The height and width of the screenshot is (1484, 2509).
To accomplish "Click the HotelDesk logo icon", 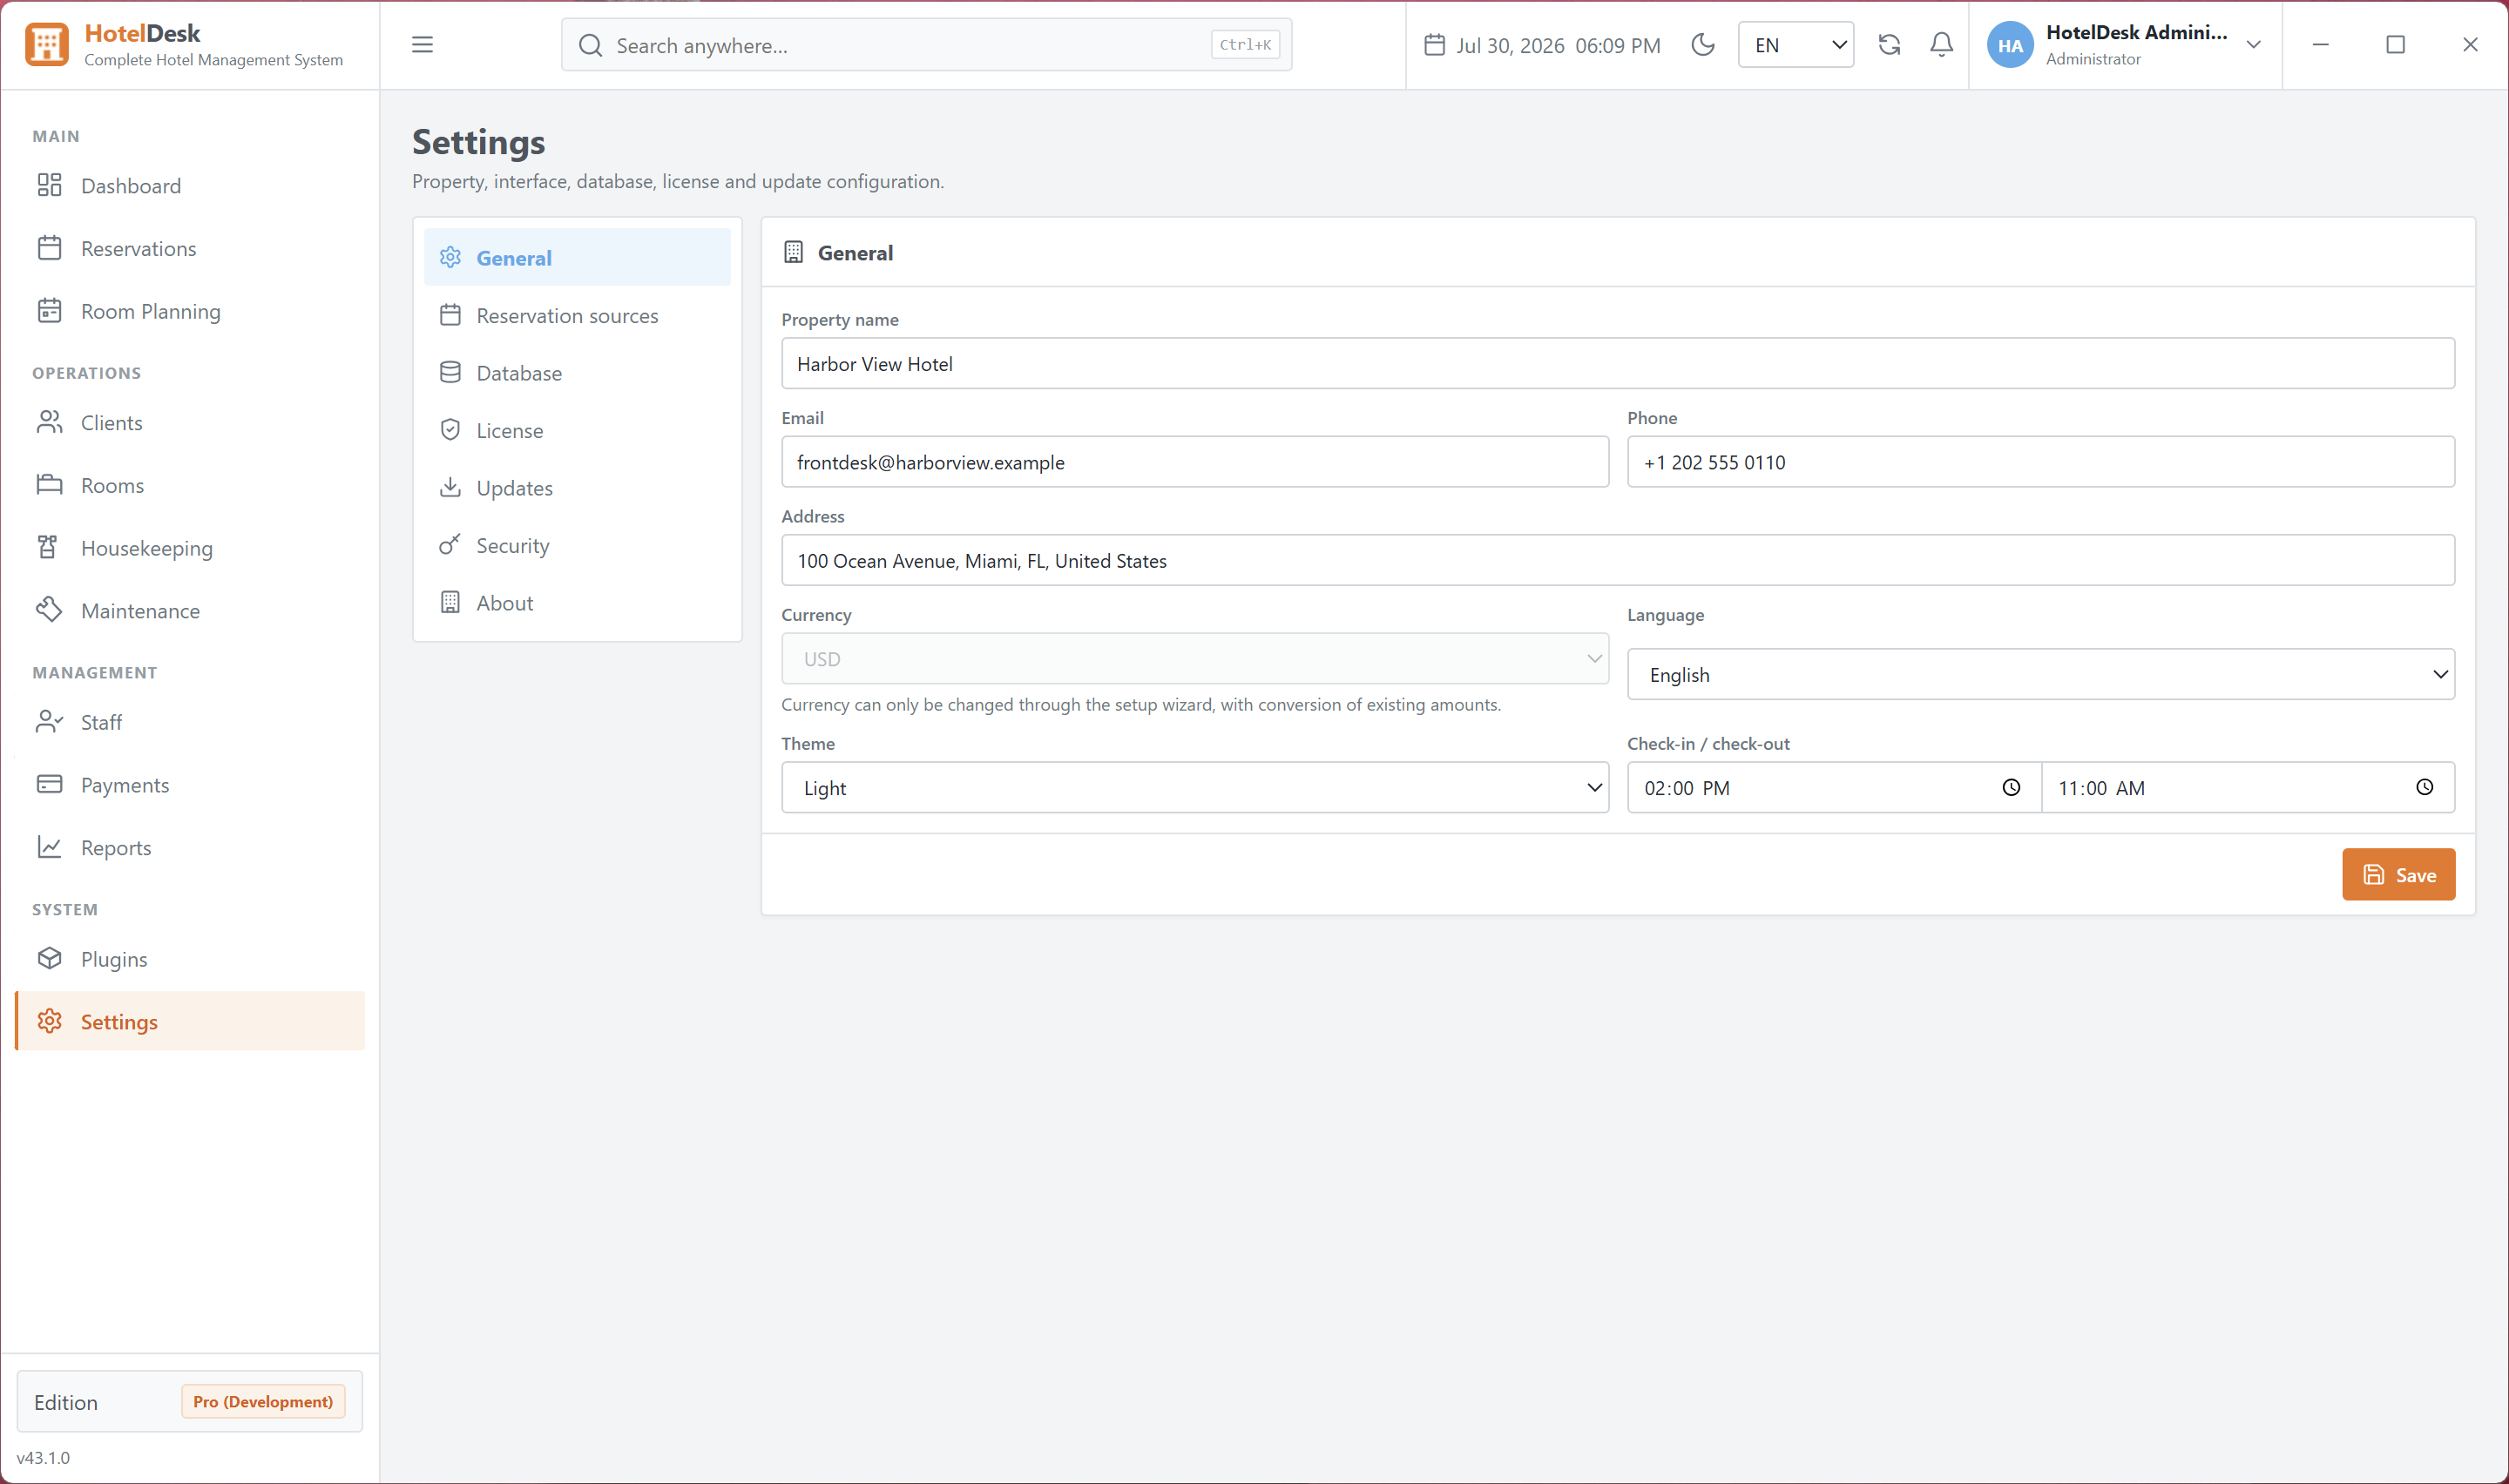I will (47, 45).
